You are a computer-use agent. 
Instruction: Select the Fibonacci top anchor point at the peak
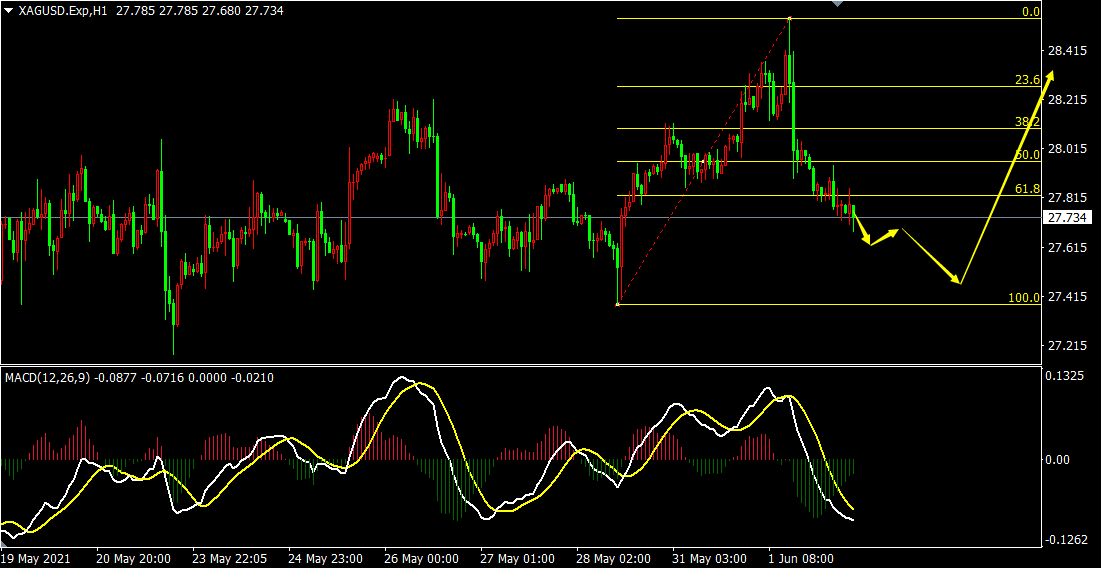coord(789,18)
